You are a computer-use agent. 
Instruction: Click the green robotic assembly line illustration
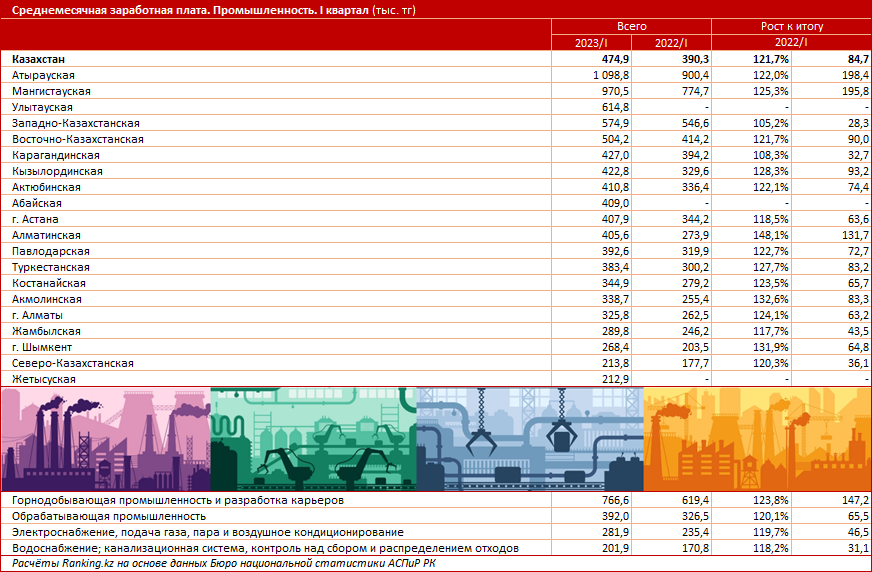[x=314, y=439]
